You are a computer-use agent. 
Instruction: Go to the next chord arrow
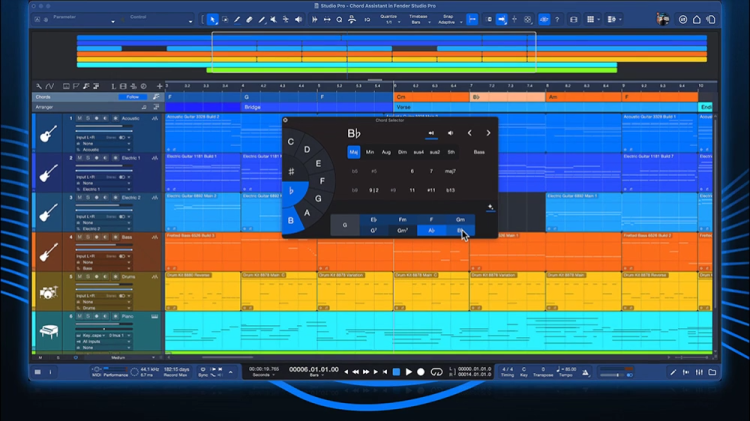[488, 133]
